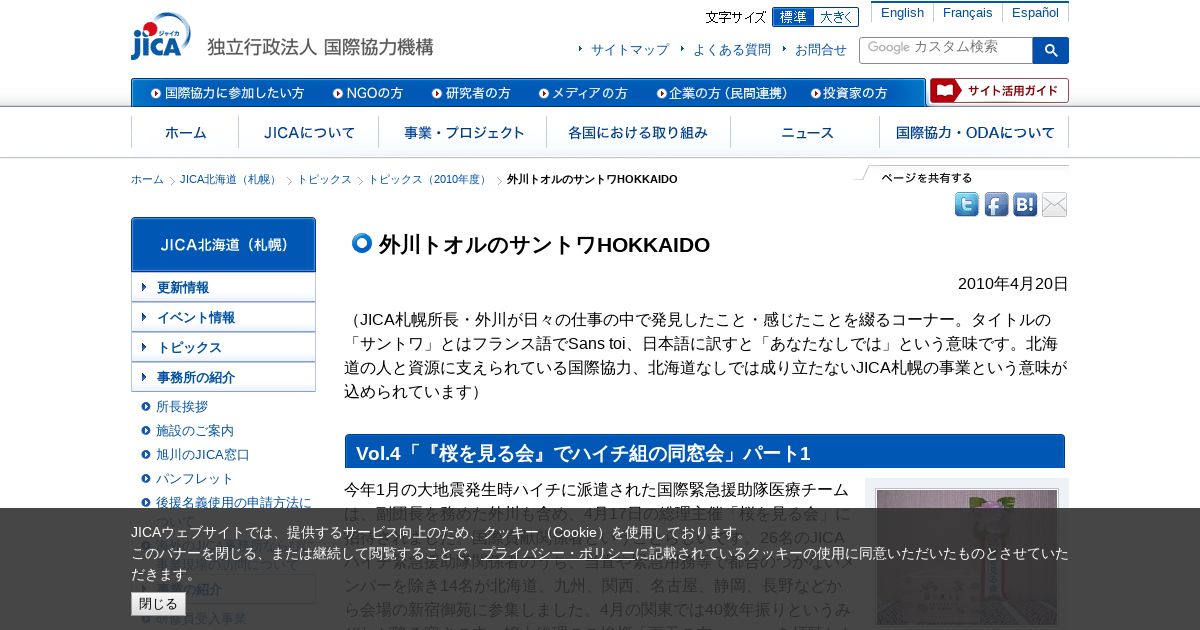Expand 事務所の紹介 in sidebar
The width and height of the screenshot is (1200, 630).
tap(223, 377)
